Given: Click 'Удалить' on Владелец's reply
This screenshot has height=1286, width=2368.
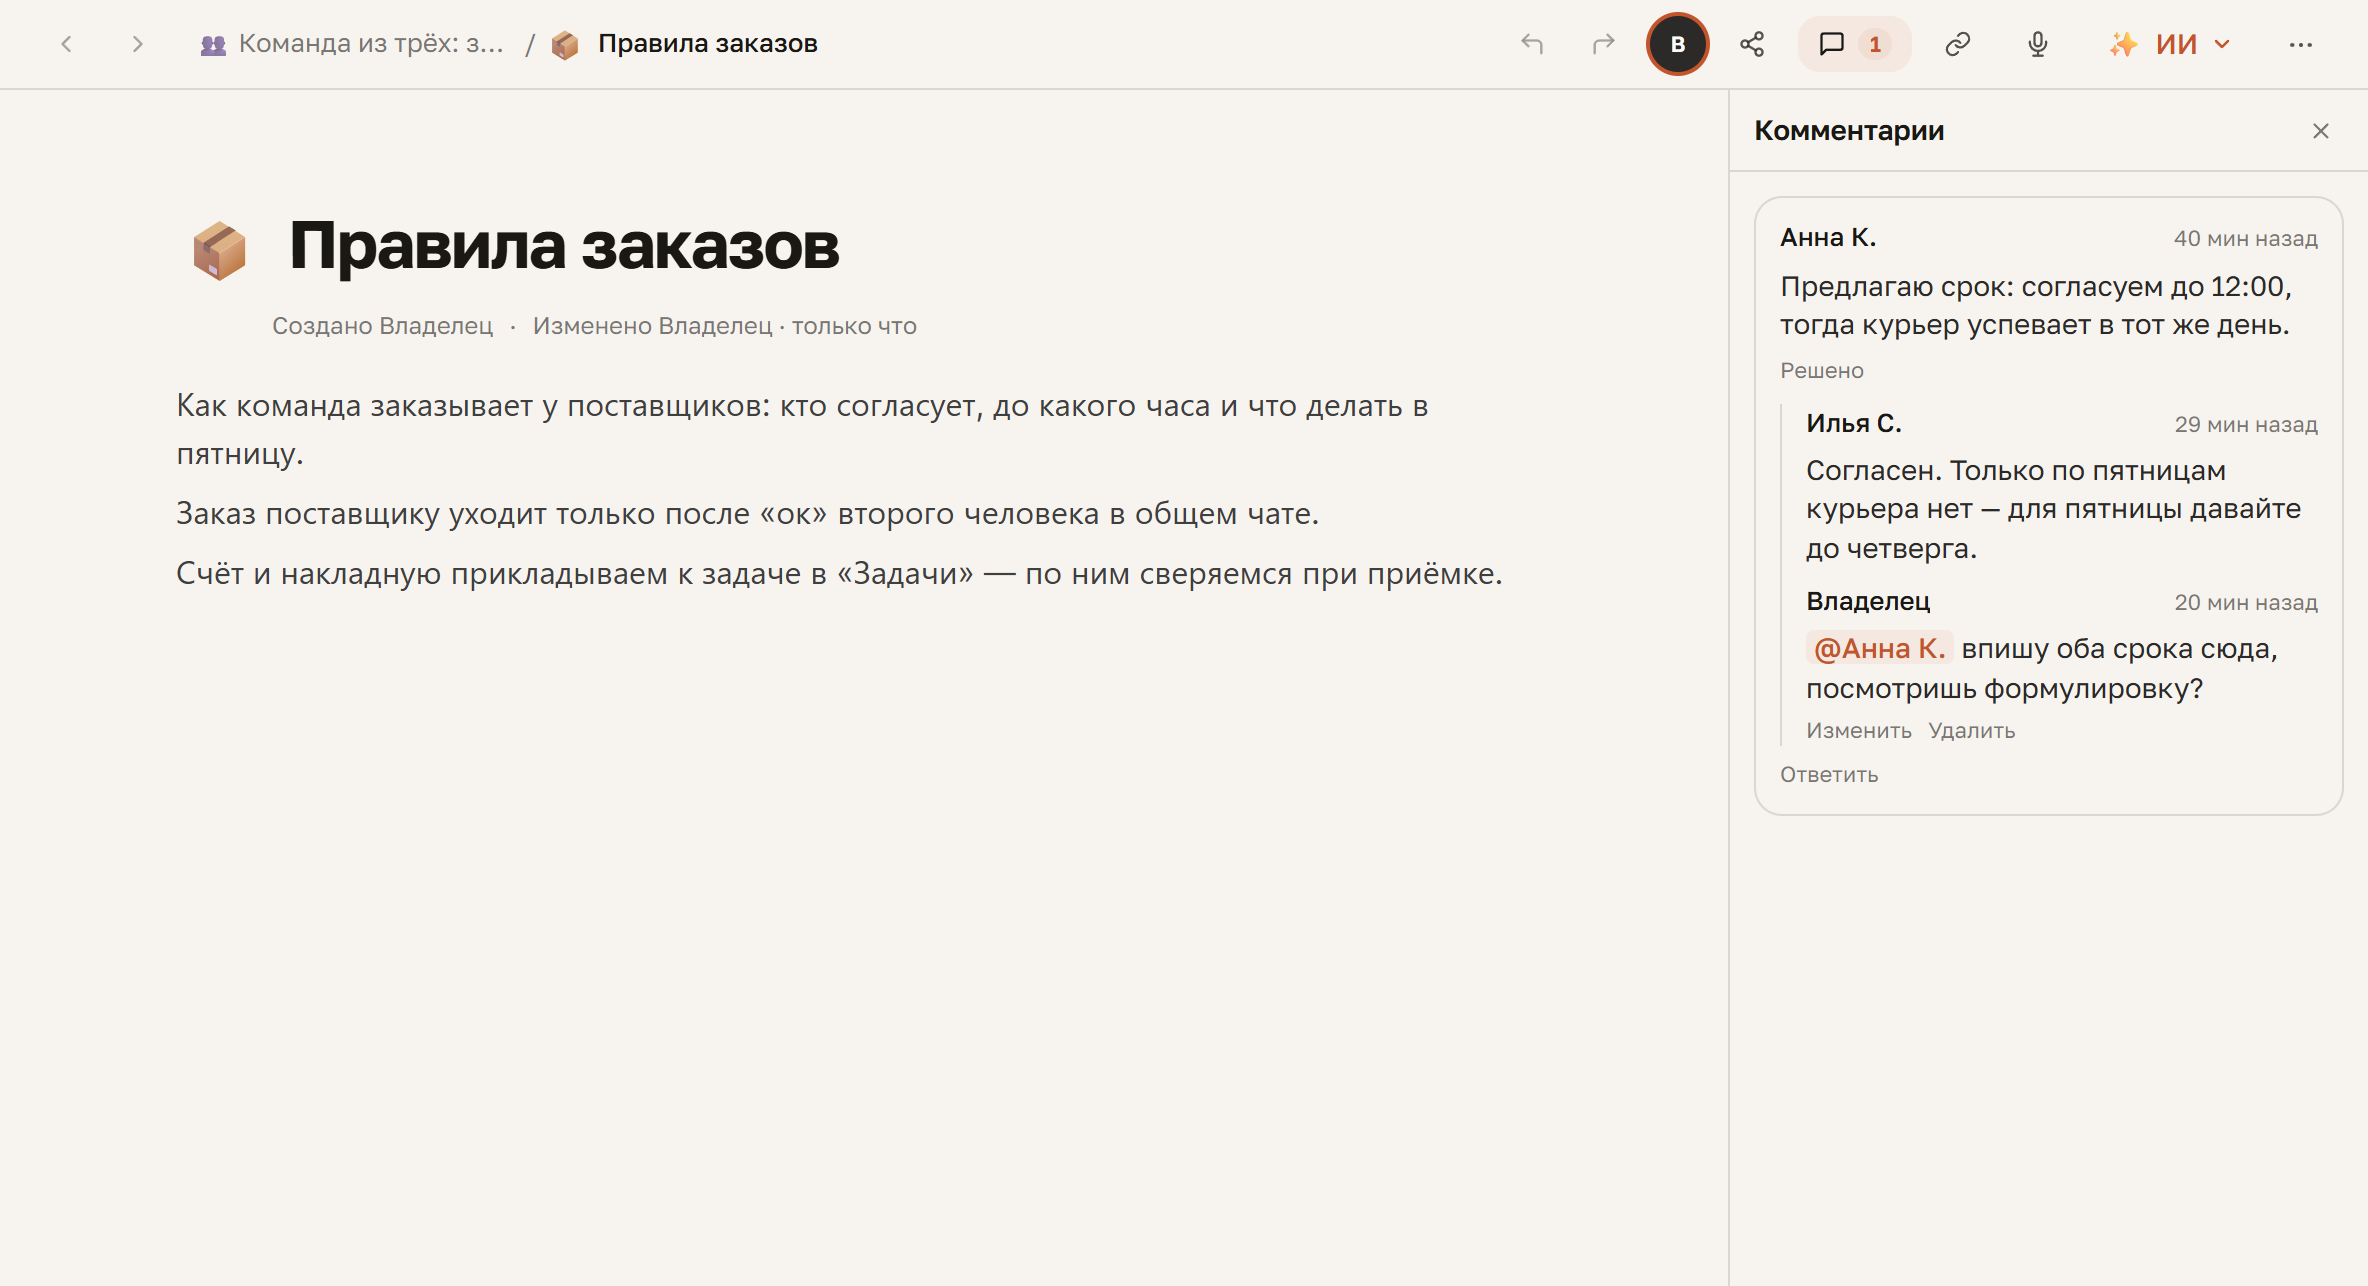Looking at the screenshot, I should click(1972, 731).
